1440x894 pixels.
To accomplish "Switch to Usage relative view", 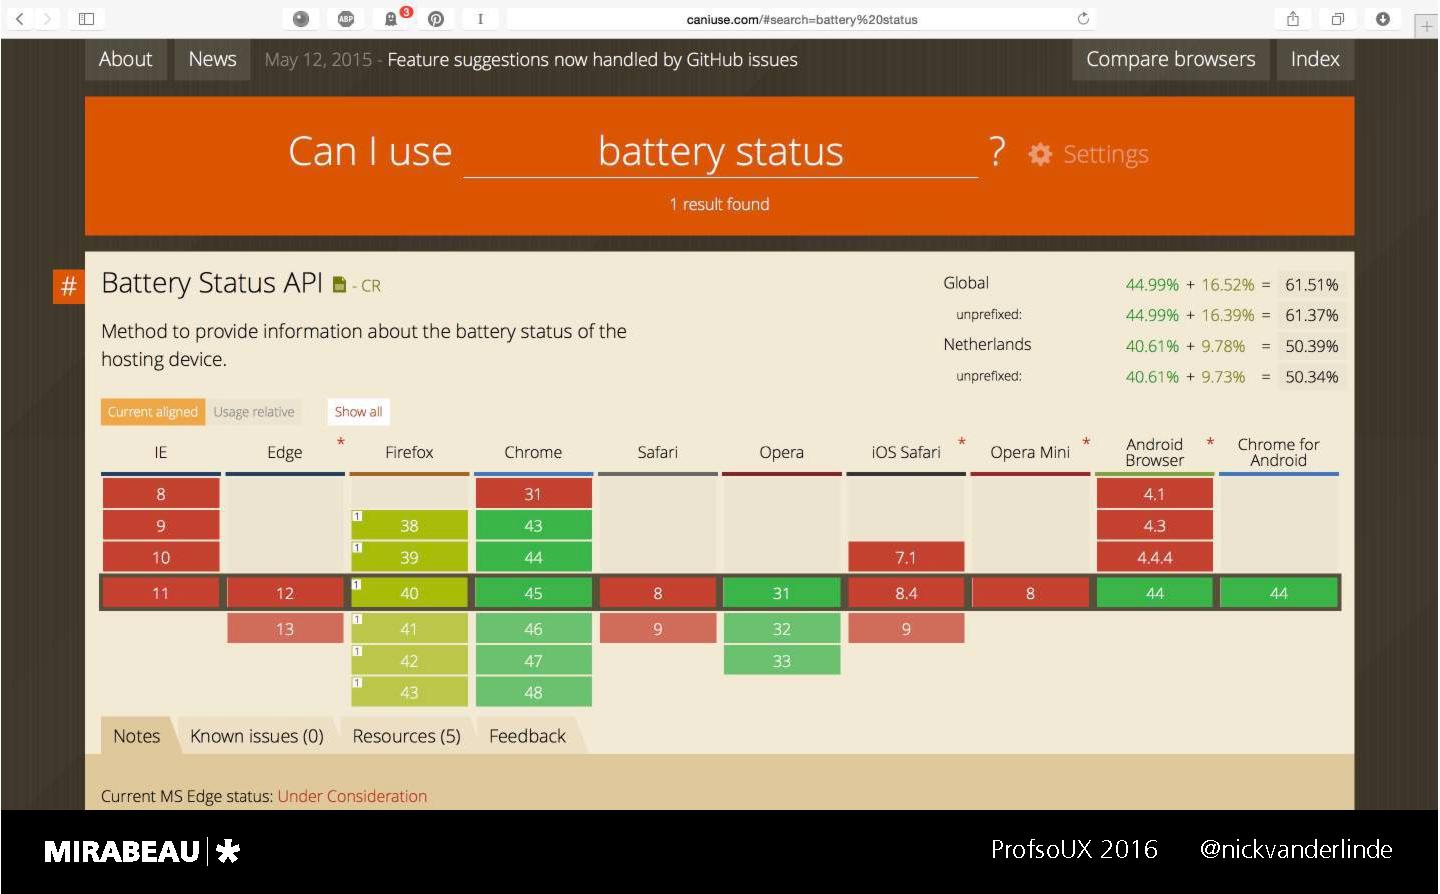I will 254,412.
